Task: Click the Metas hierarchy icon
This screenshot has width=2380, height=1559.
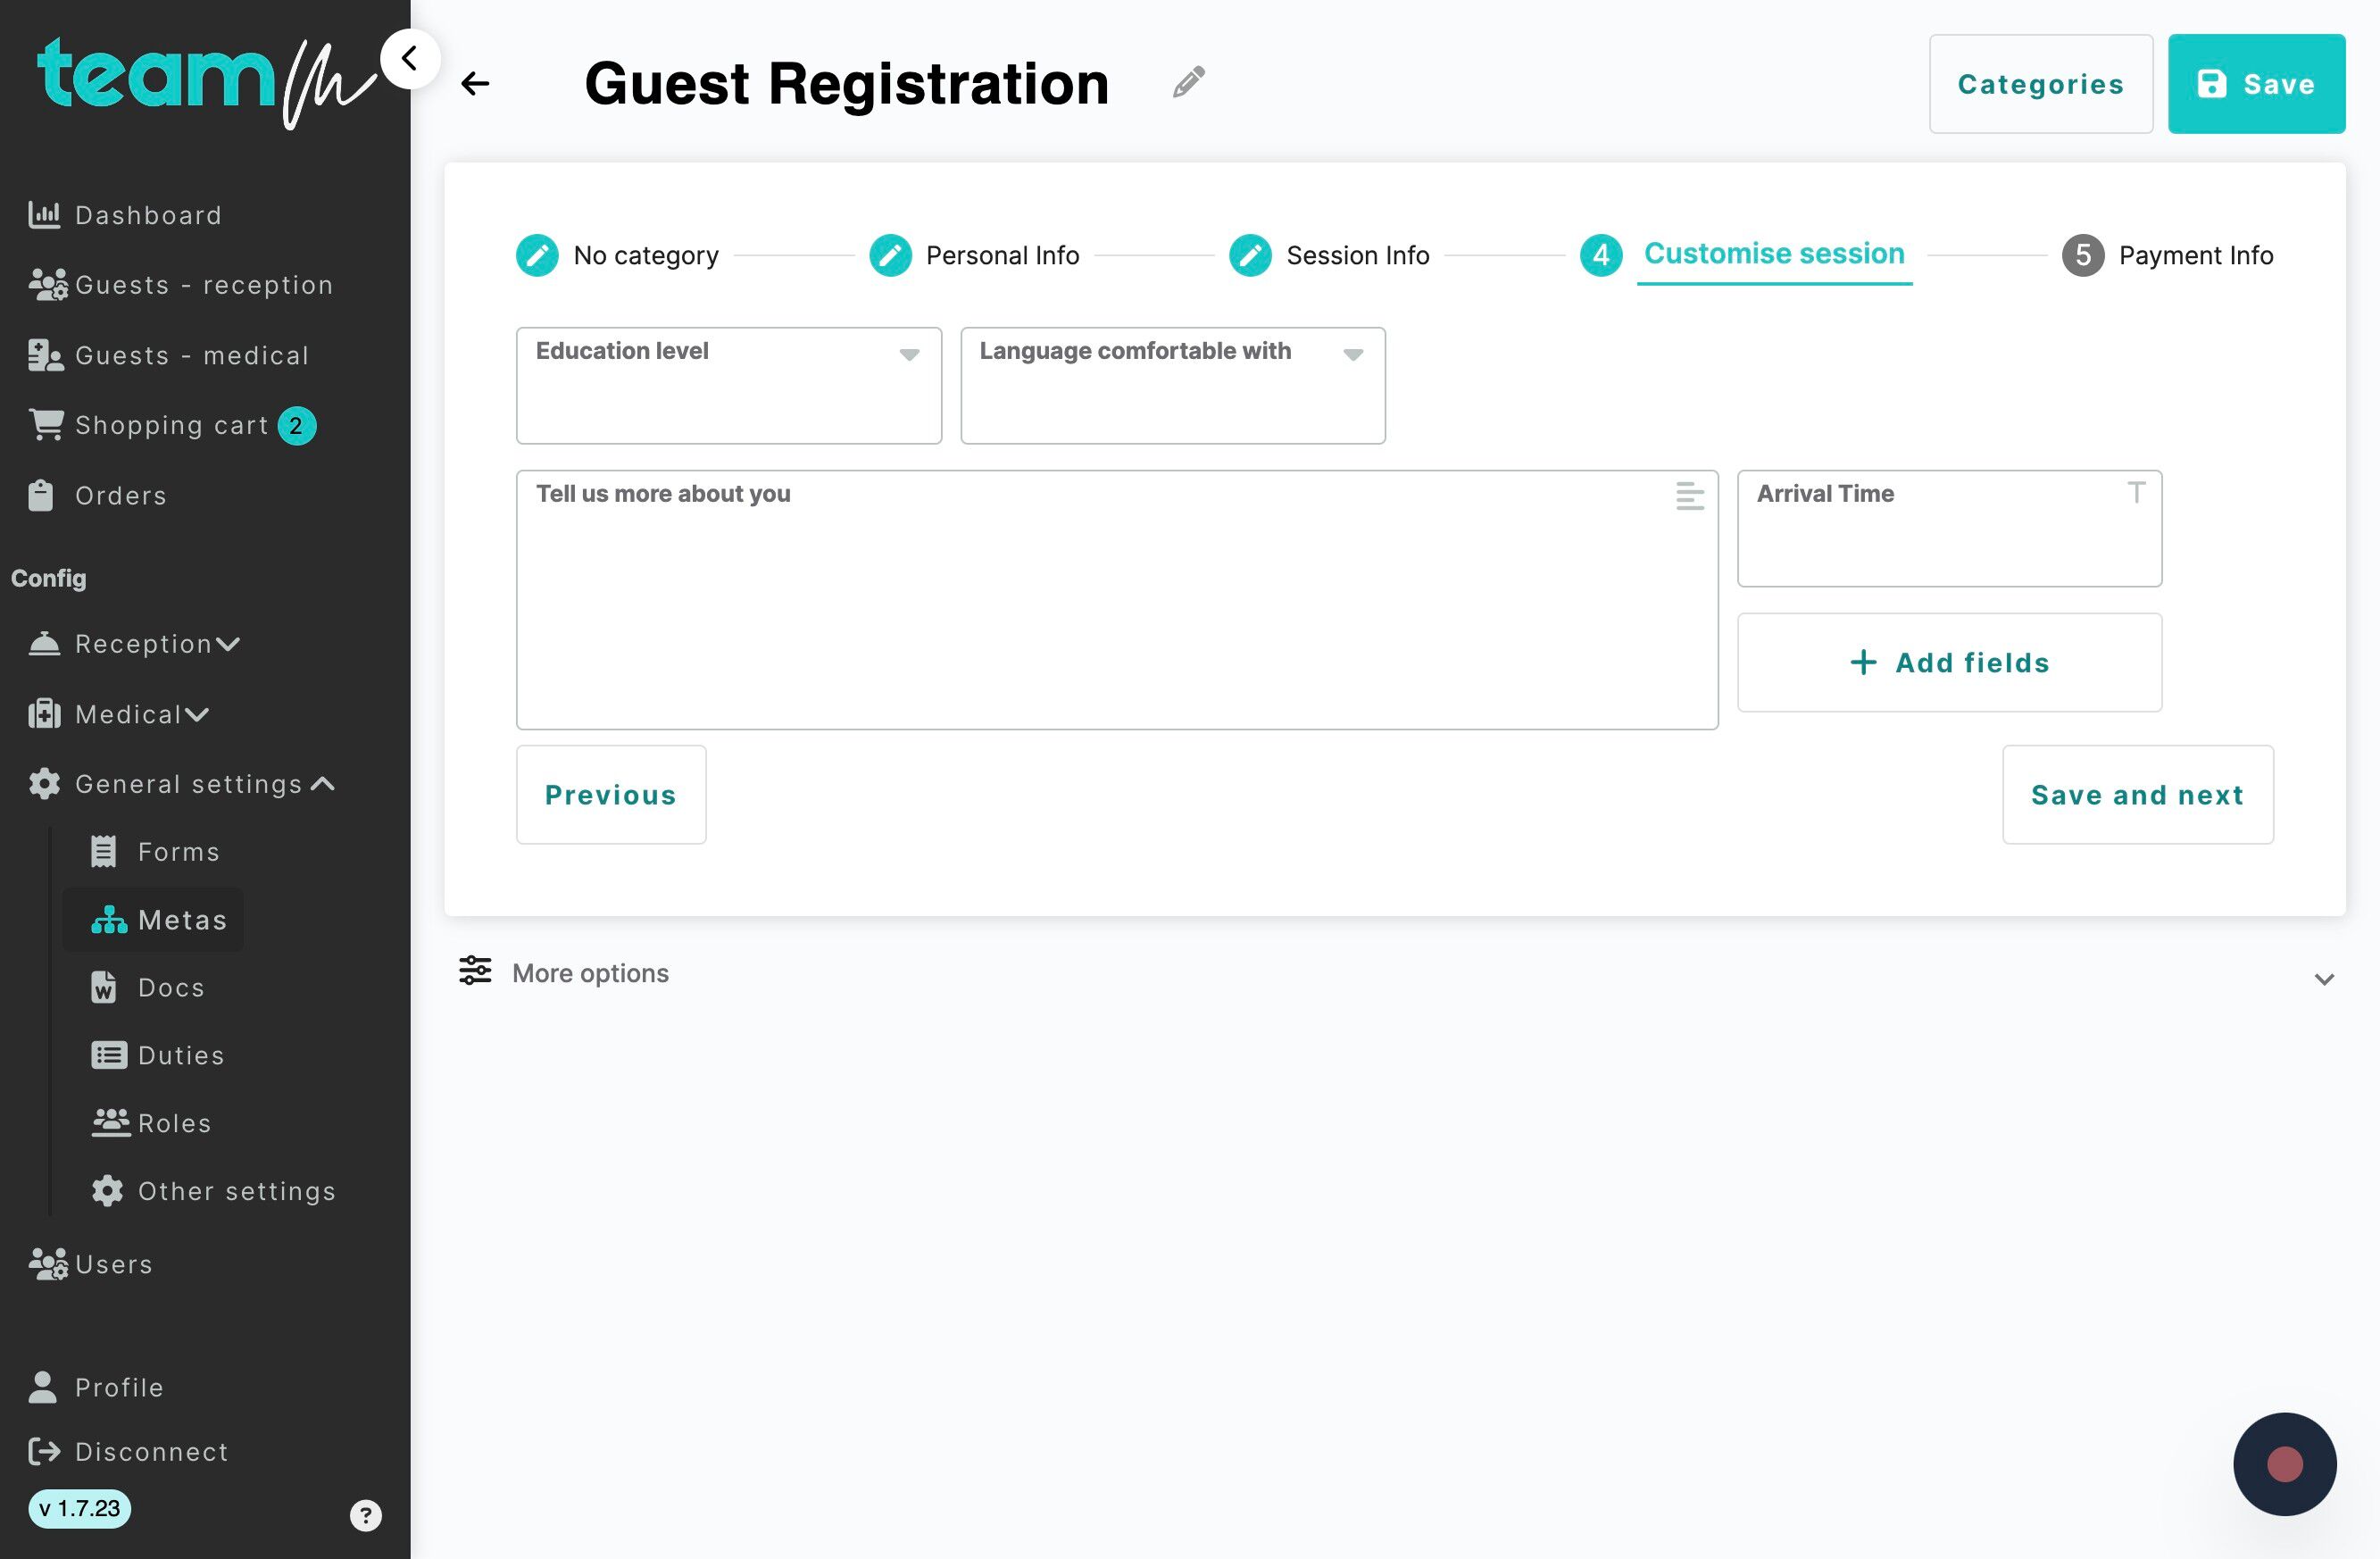Action: coord(109,919)
